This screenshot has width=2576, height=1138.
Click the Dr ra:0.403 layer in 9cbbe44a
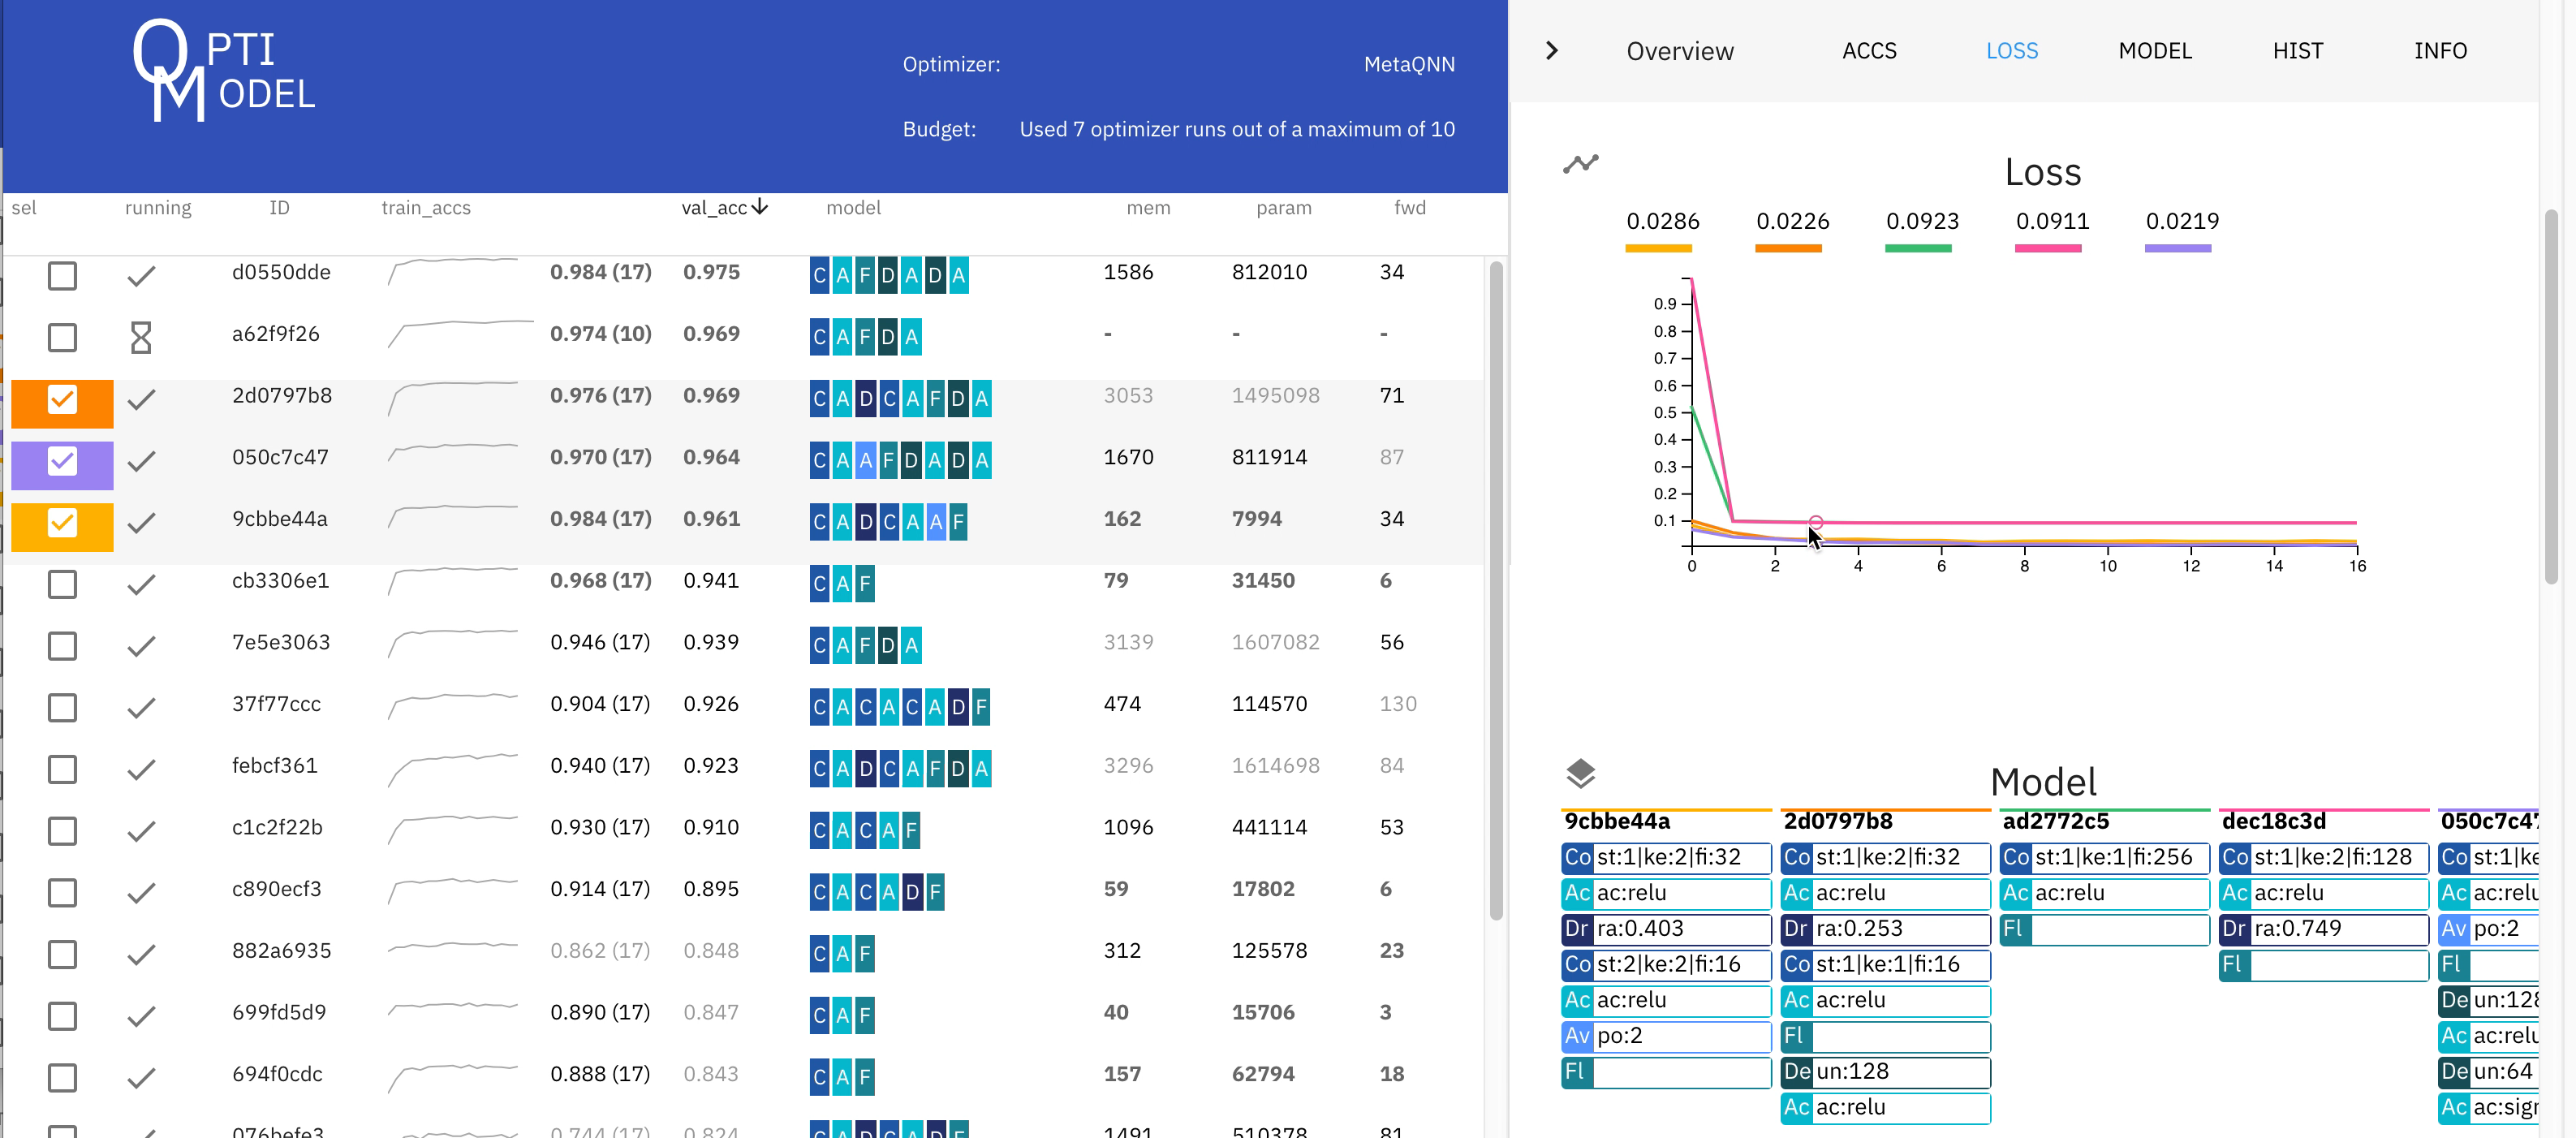tap(1666, 929)
